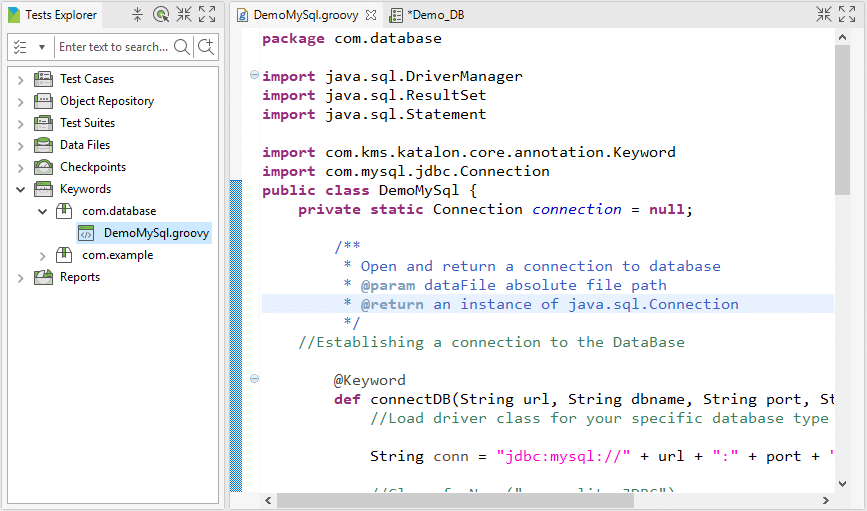Image resolution: width=867 pixels, height=511 pixels.
Task: Expand the Data Files node
Action: tap(20, 146)
